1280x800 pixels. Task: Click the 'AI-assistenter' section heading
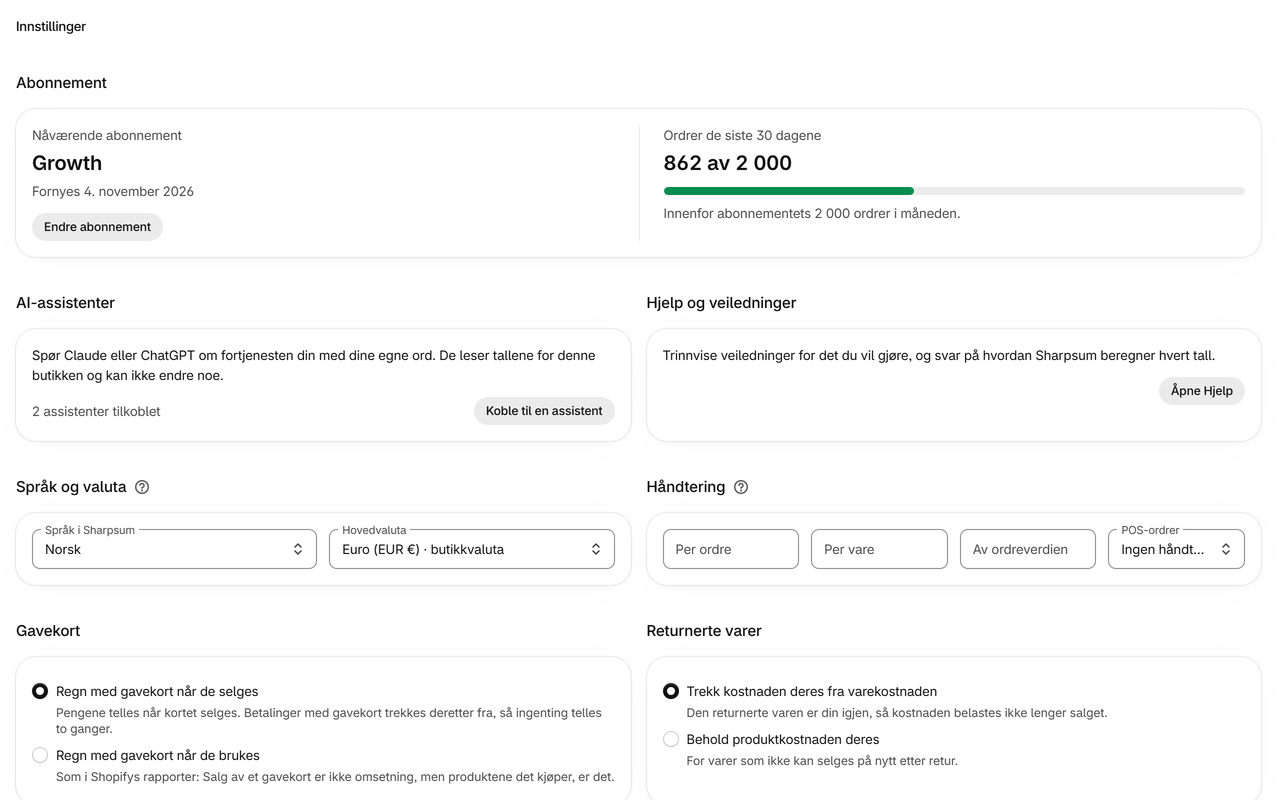(x=65, y=303)
